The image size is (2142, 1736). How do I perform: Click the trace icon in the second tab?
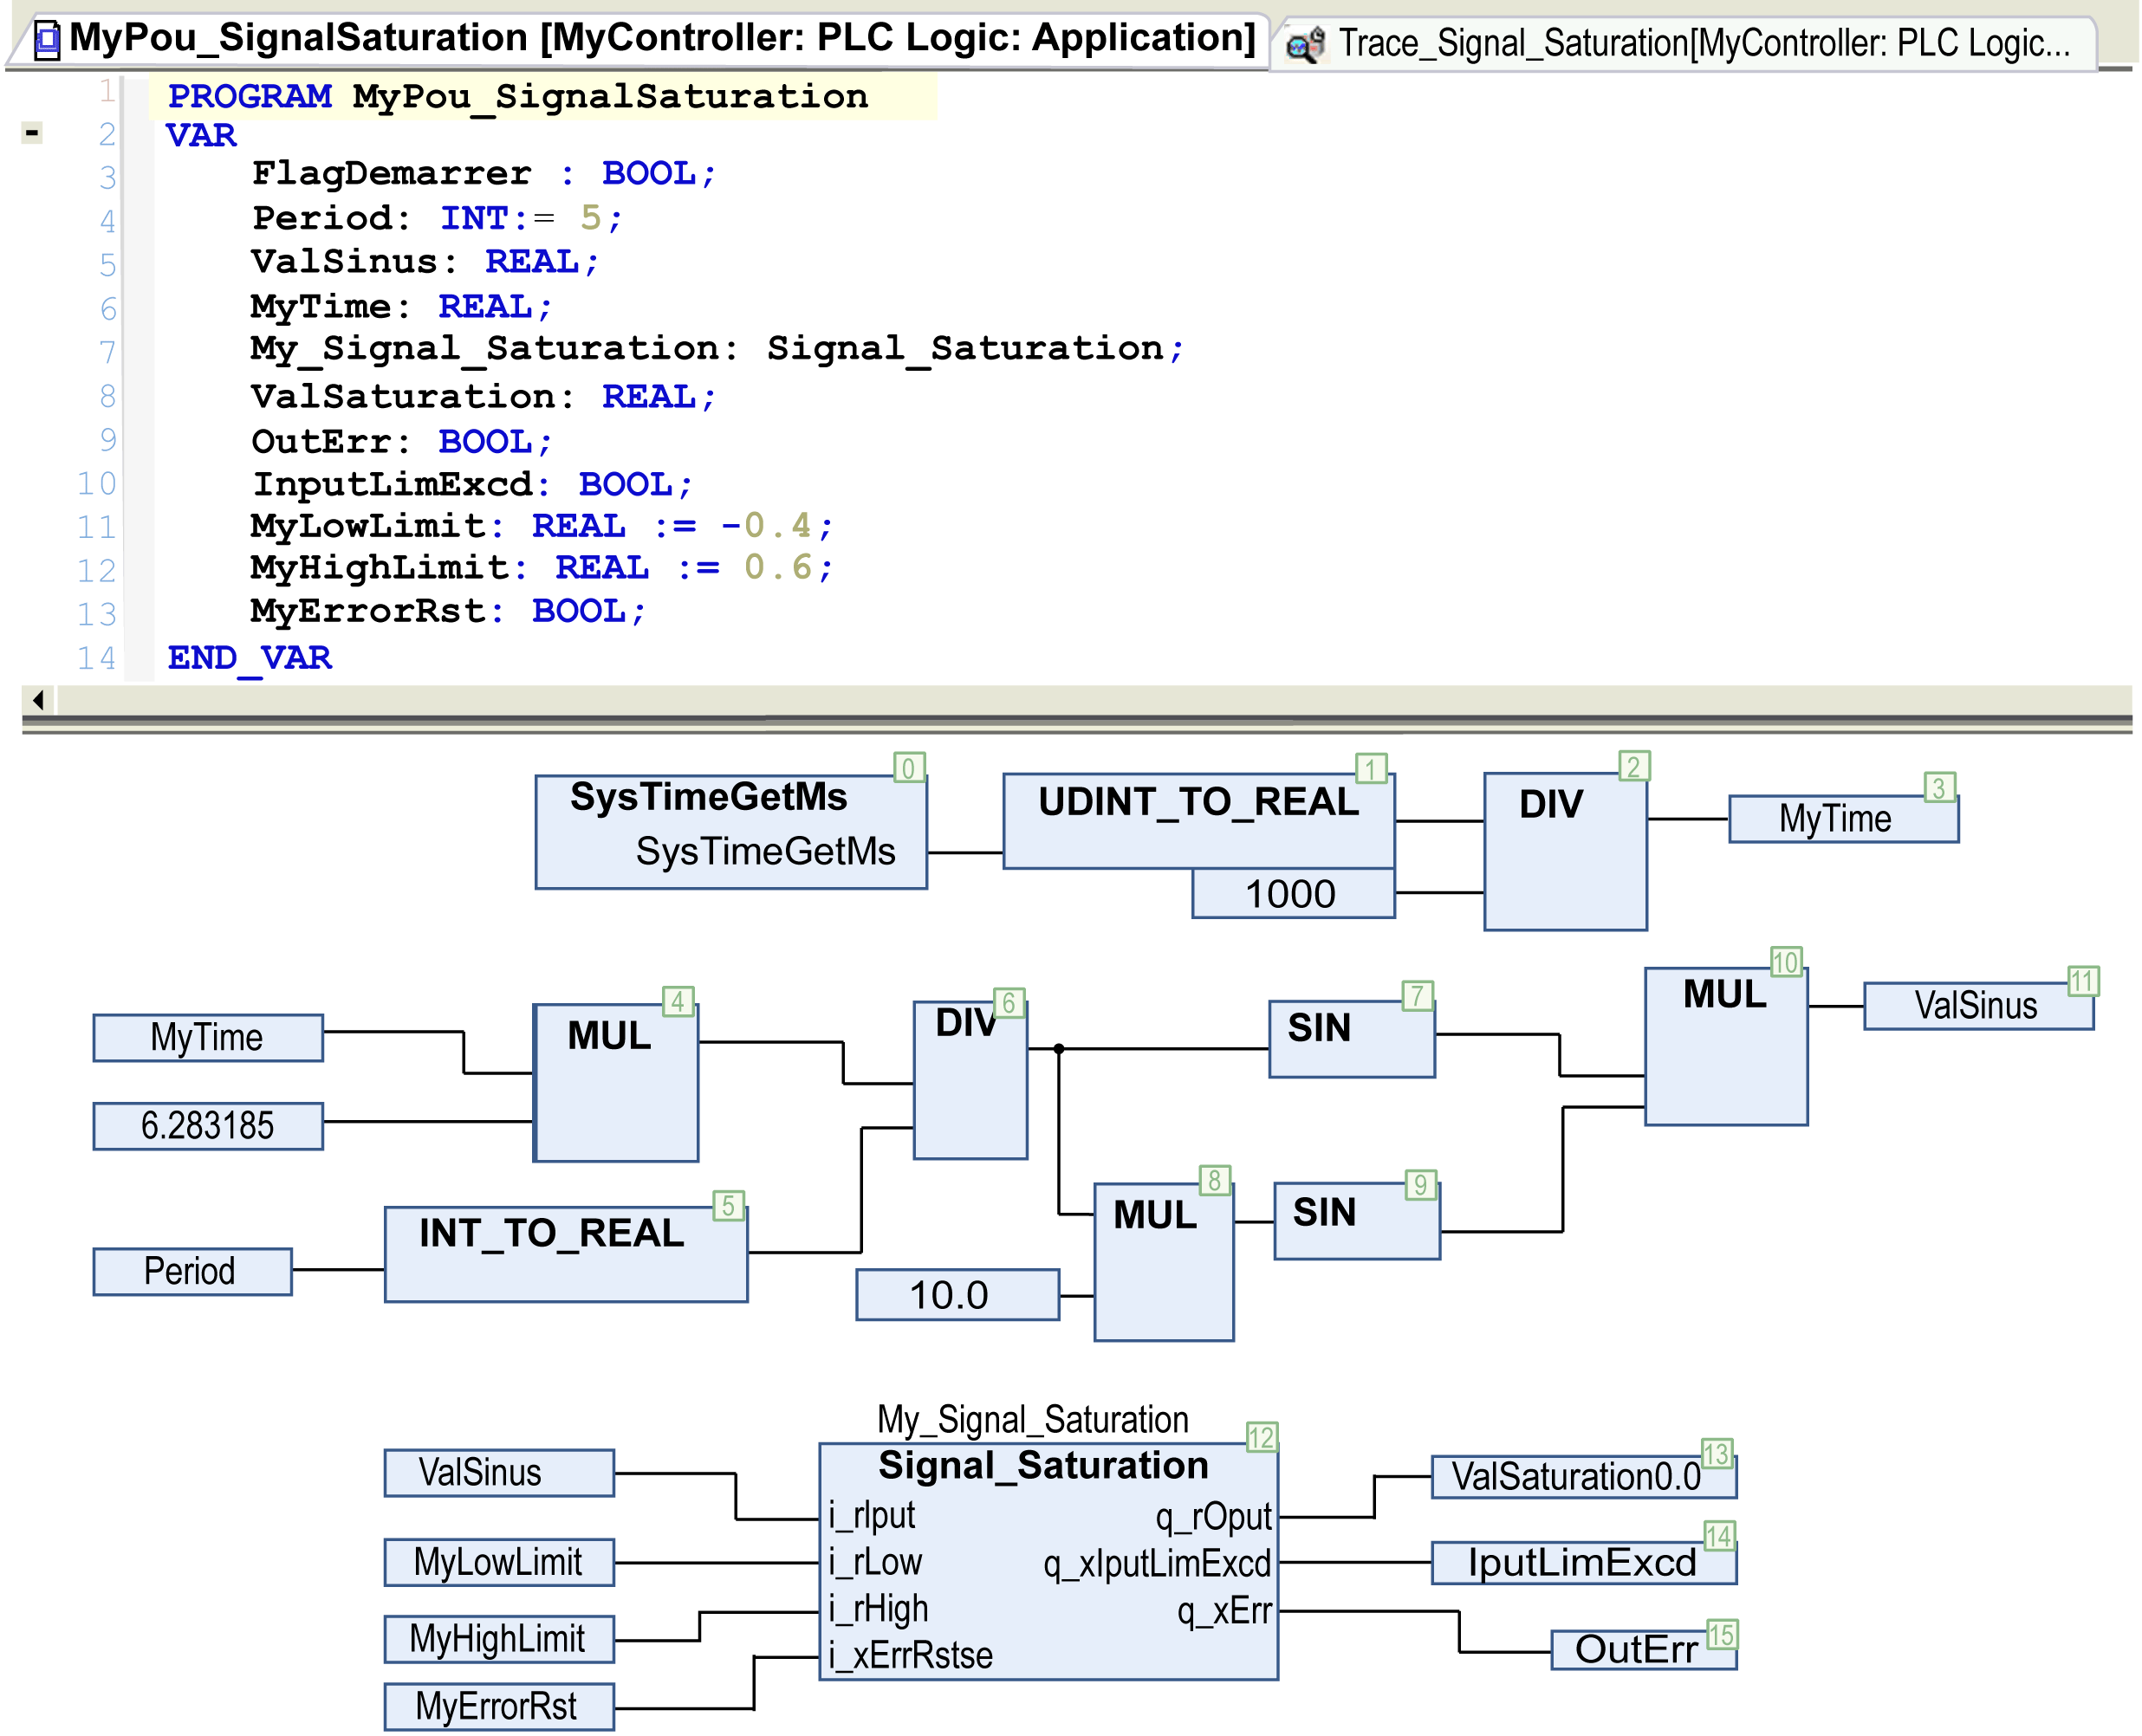1304,44
